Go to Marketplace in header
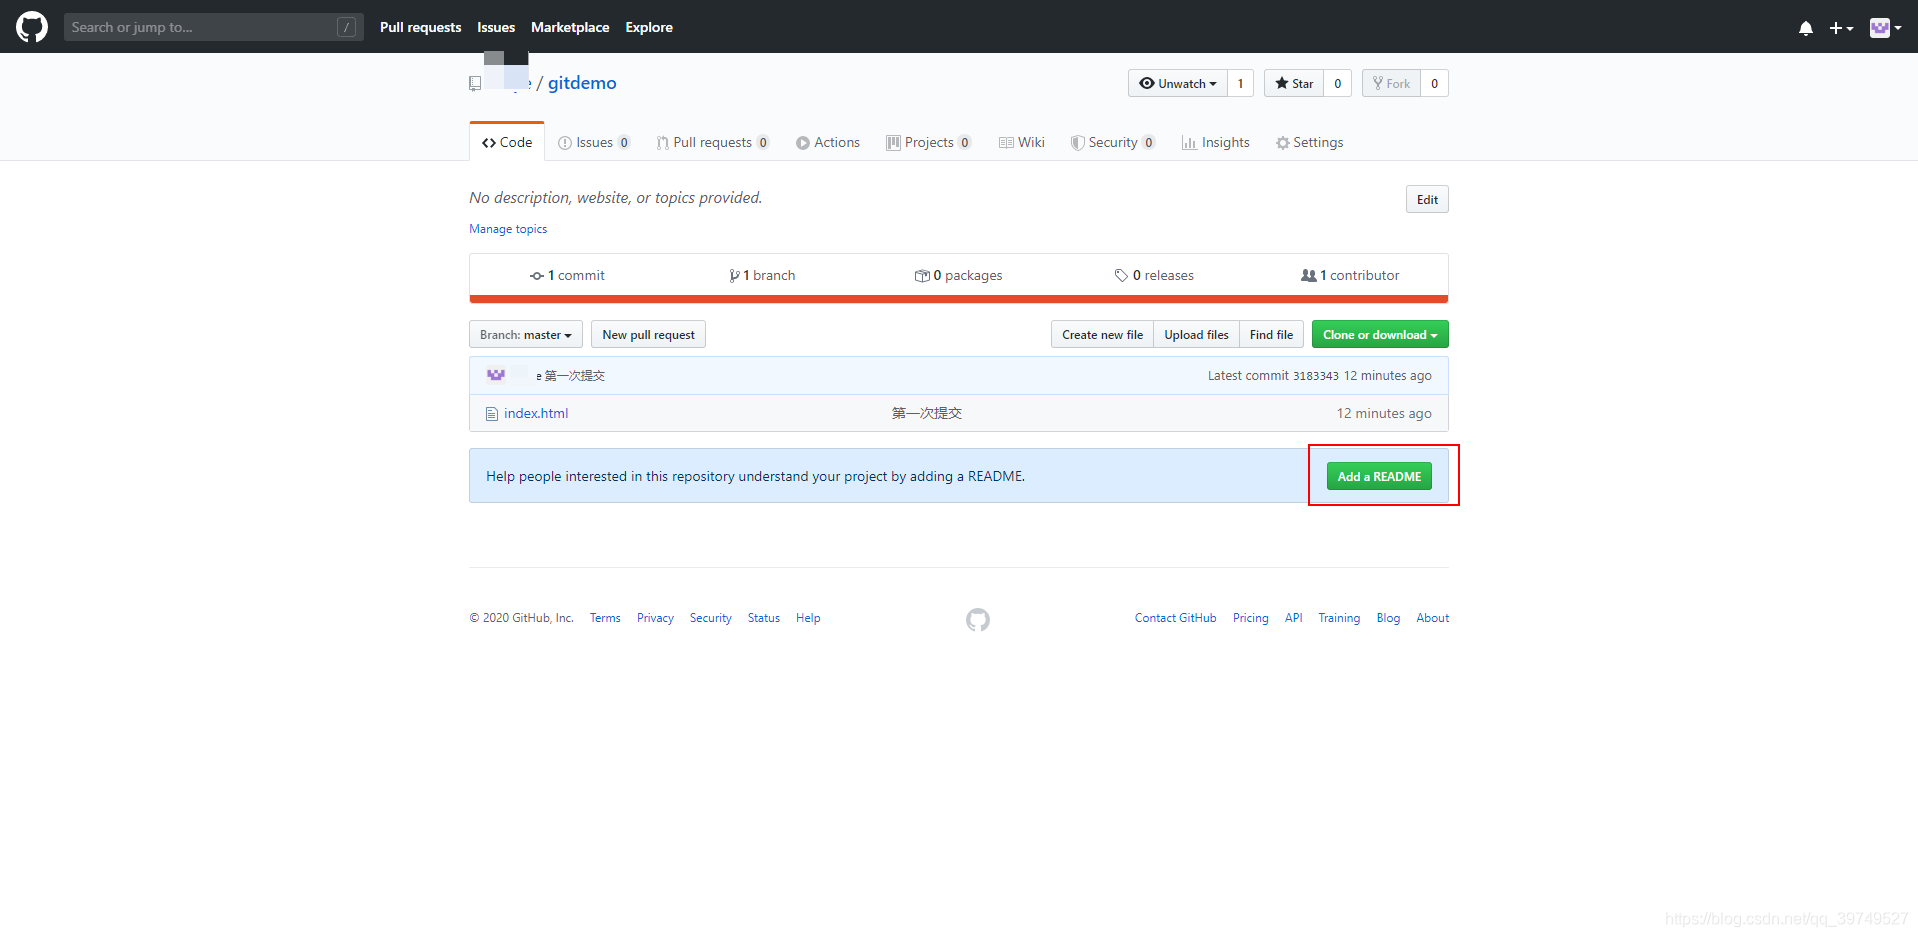 click(x=570, y=27)
